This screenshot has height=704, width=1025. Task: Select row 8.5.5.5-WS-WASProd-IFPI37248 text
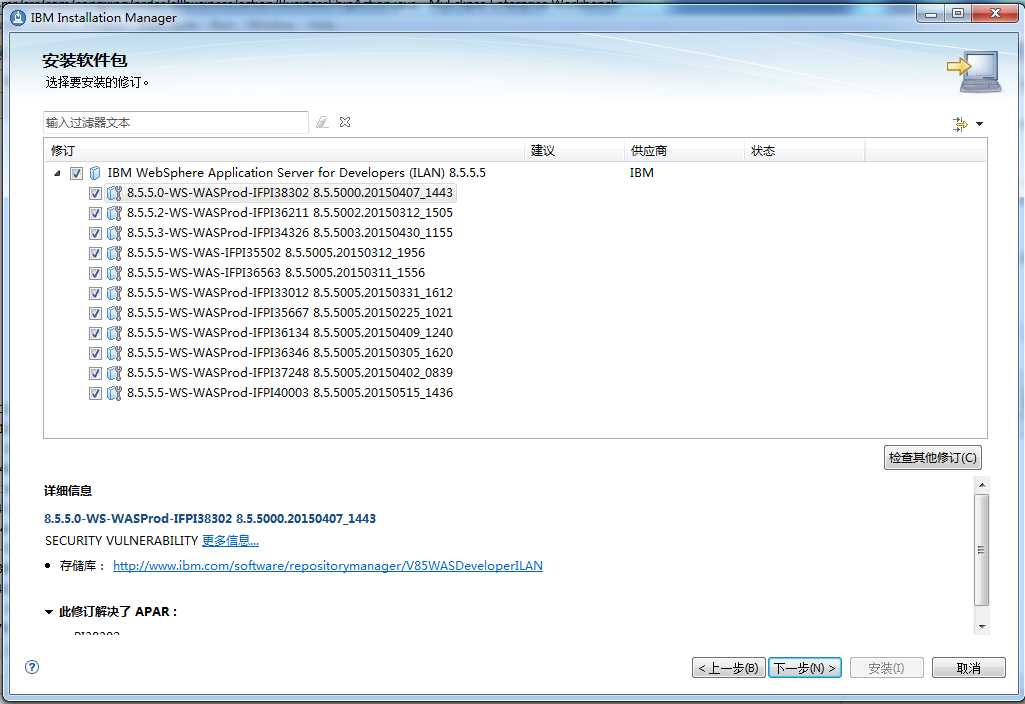290,373
